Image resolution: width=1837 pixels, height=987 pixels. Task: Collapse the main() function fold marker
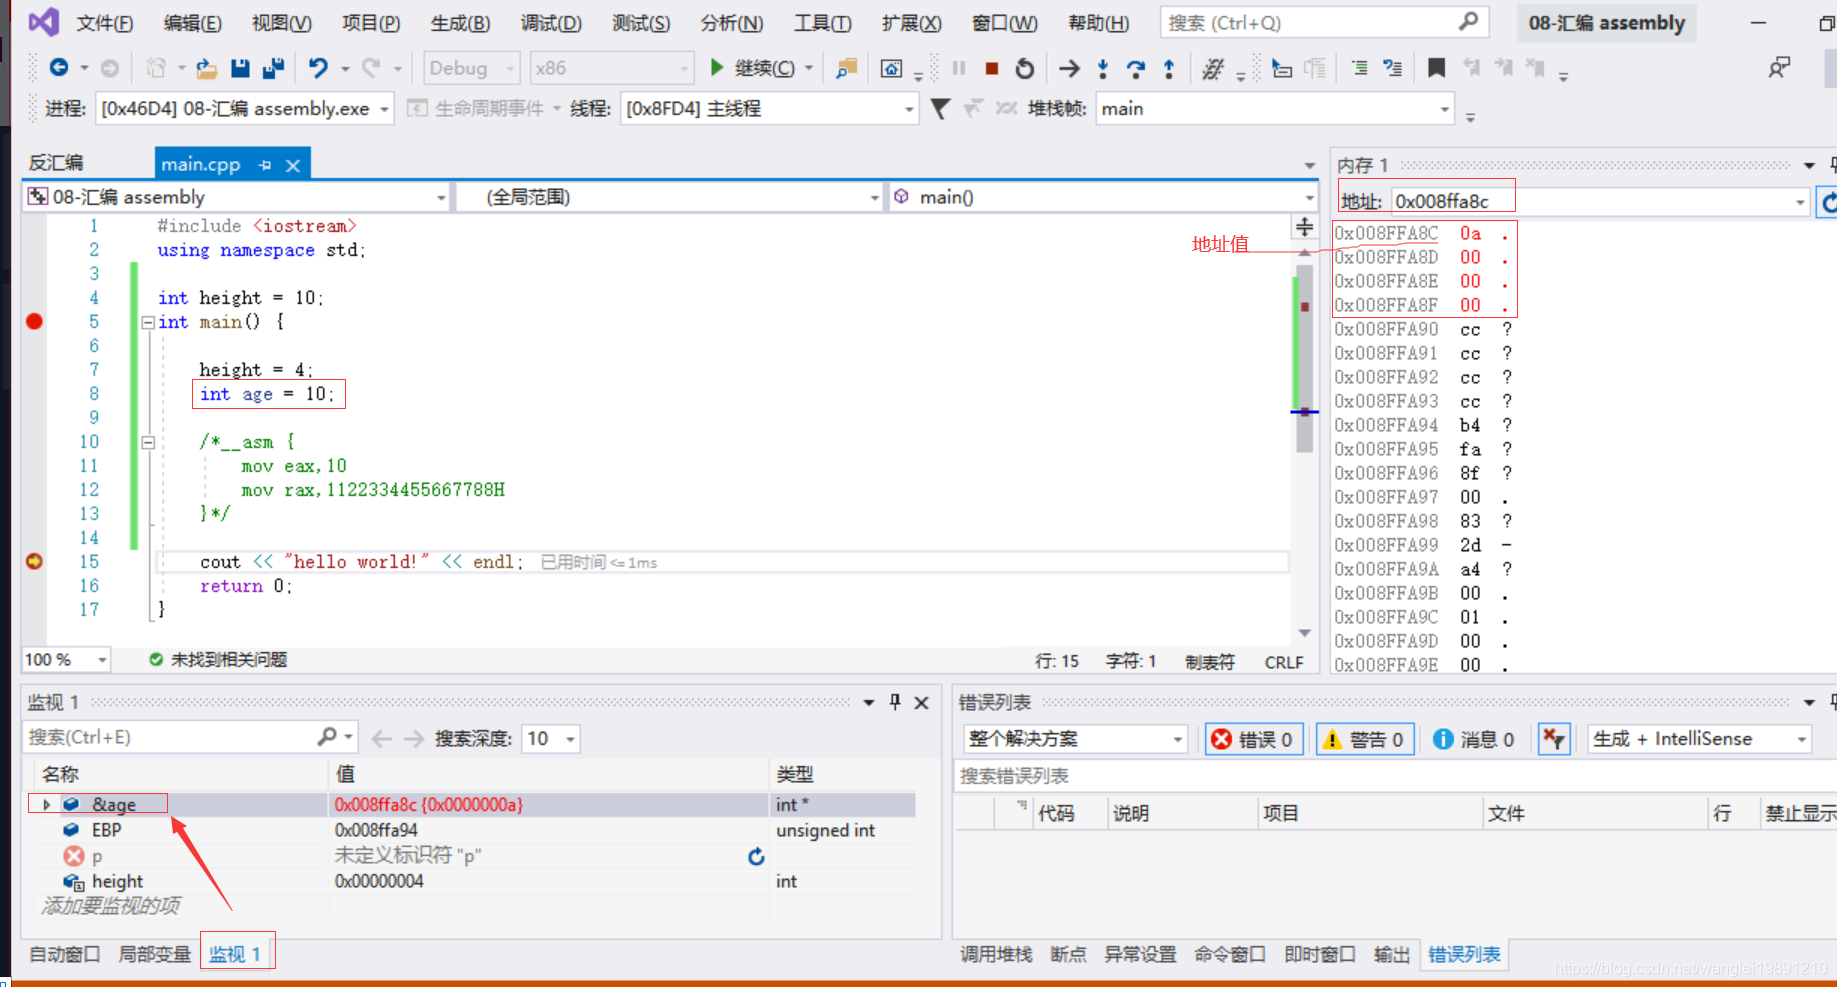pyautogui.click(x=148, y=322)
